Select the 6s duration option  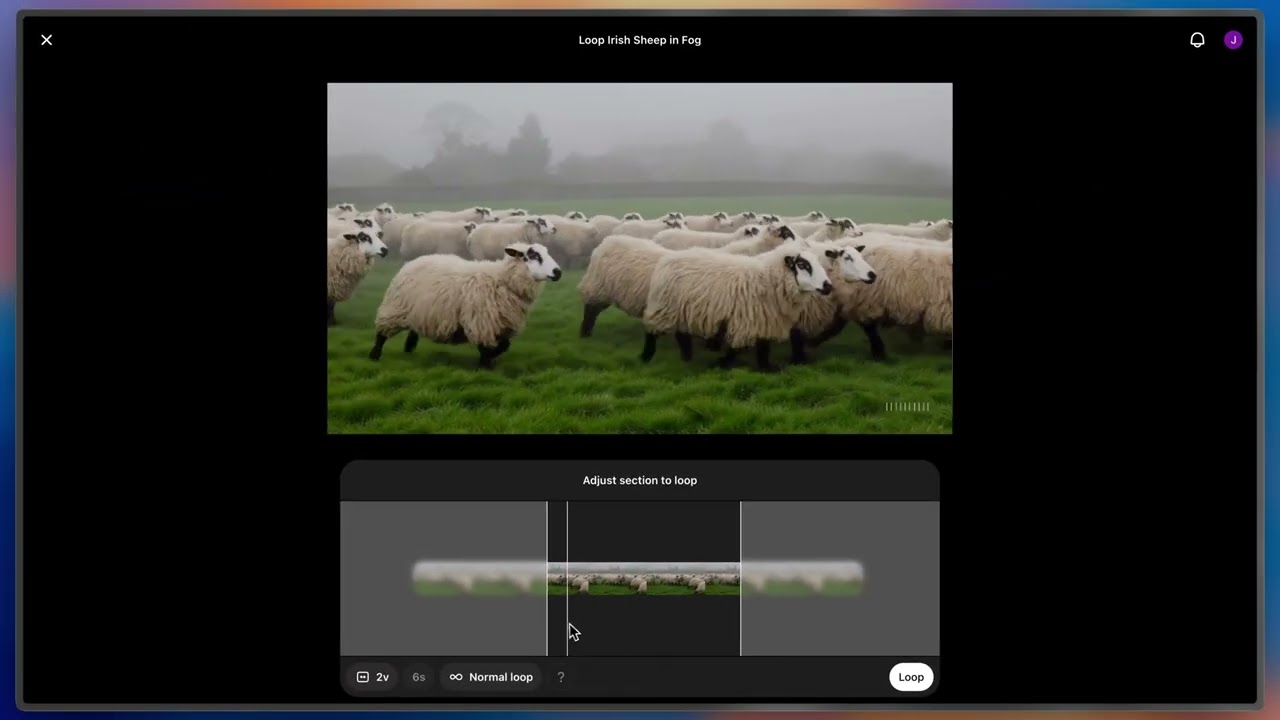point(419,677)
